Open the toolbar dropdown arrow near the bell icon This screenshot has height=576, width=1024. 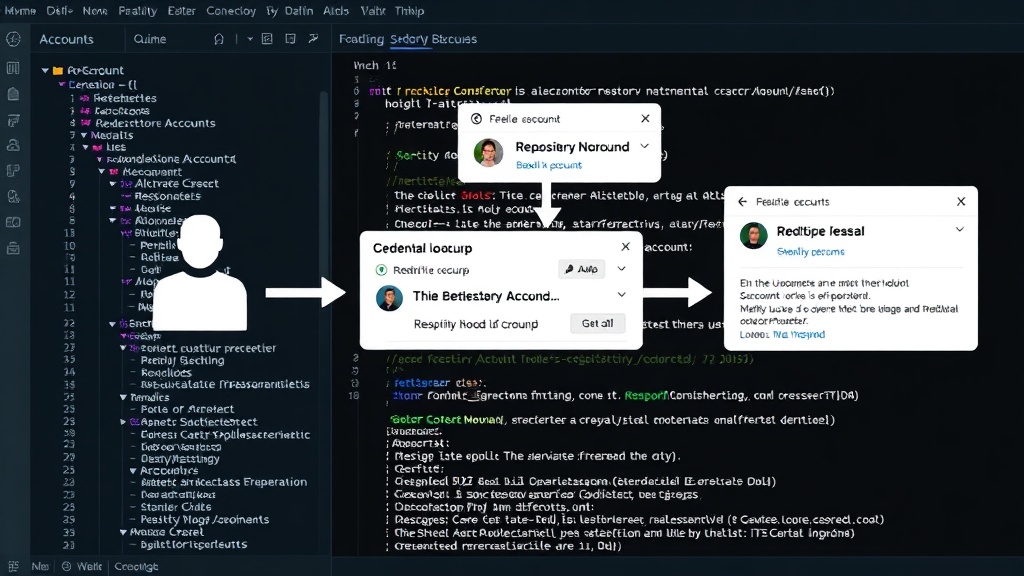[x=249, y=39]
